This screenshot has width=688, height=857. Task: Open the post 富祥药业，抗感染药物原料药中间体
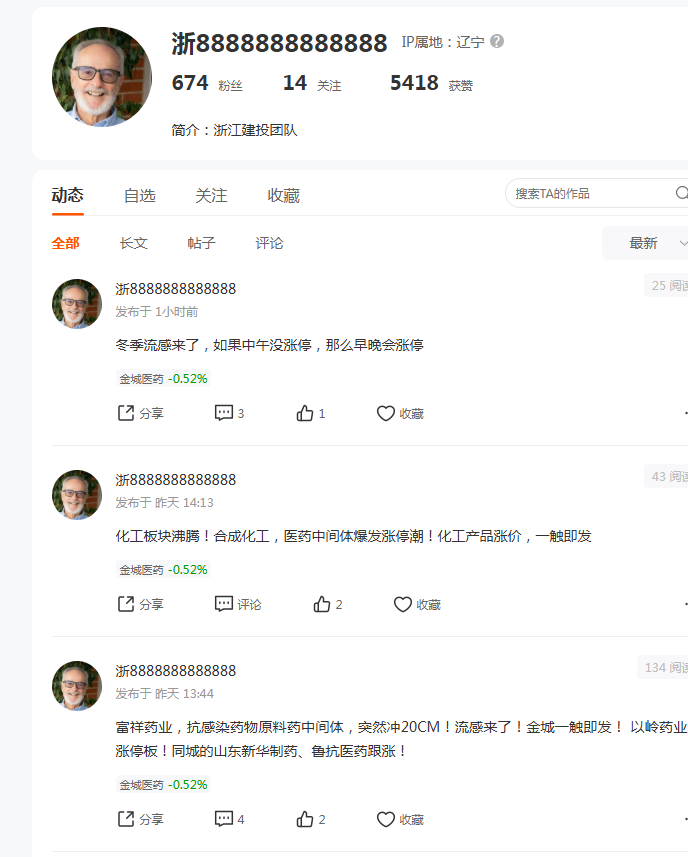pyautogui.click(x=401, y=739)
